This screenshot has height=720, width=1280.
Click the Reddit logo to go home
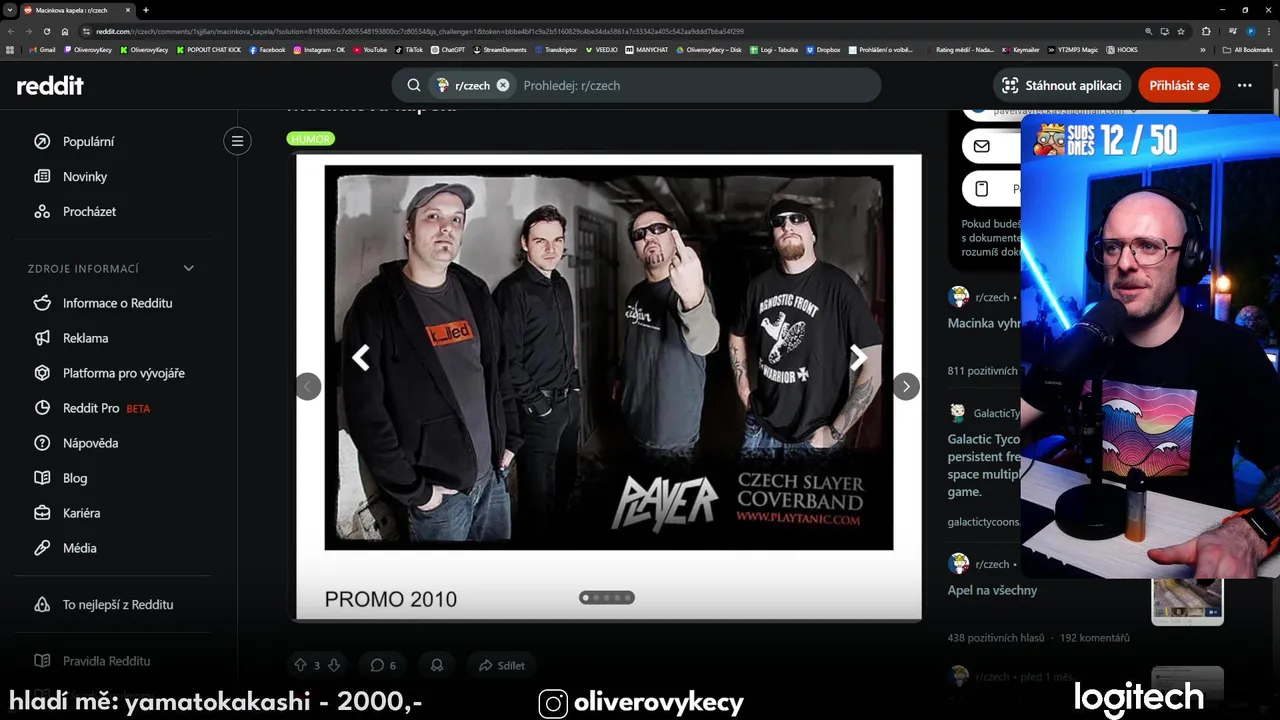(x=50, y=85)
